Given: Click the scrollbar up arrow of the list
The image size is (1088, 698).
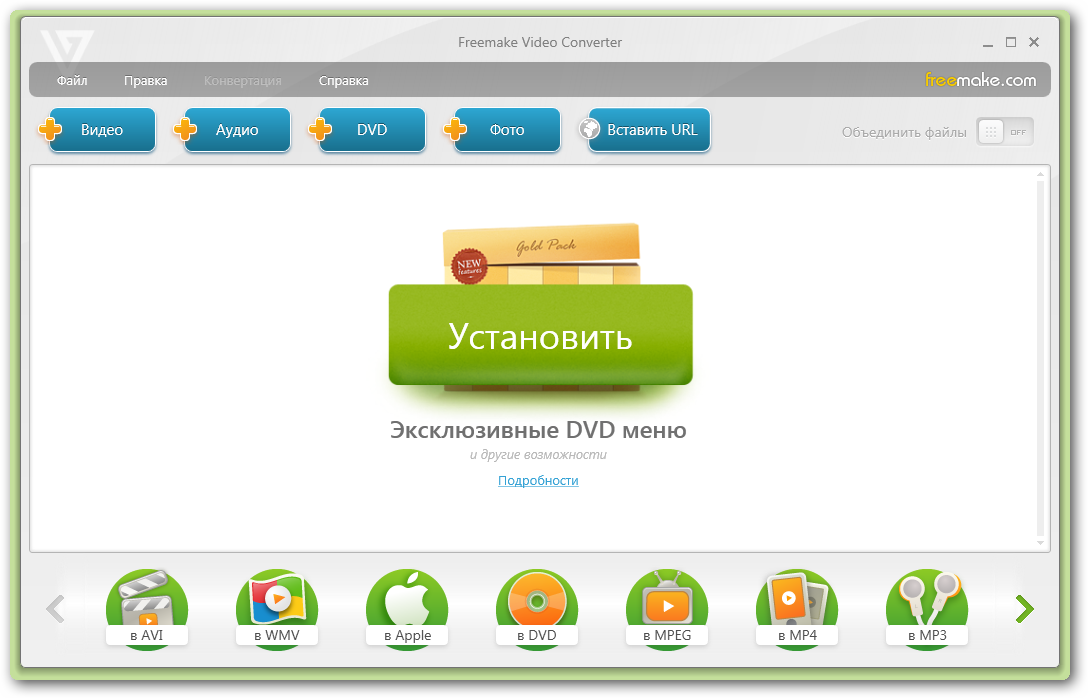Looking at the screenshot, I should (1040, 174).
